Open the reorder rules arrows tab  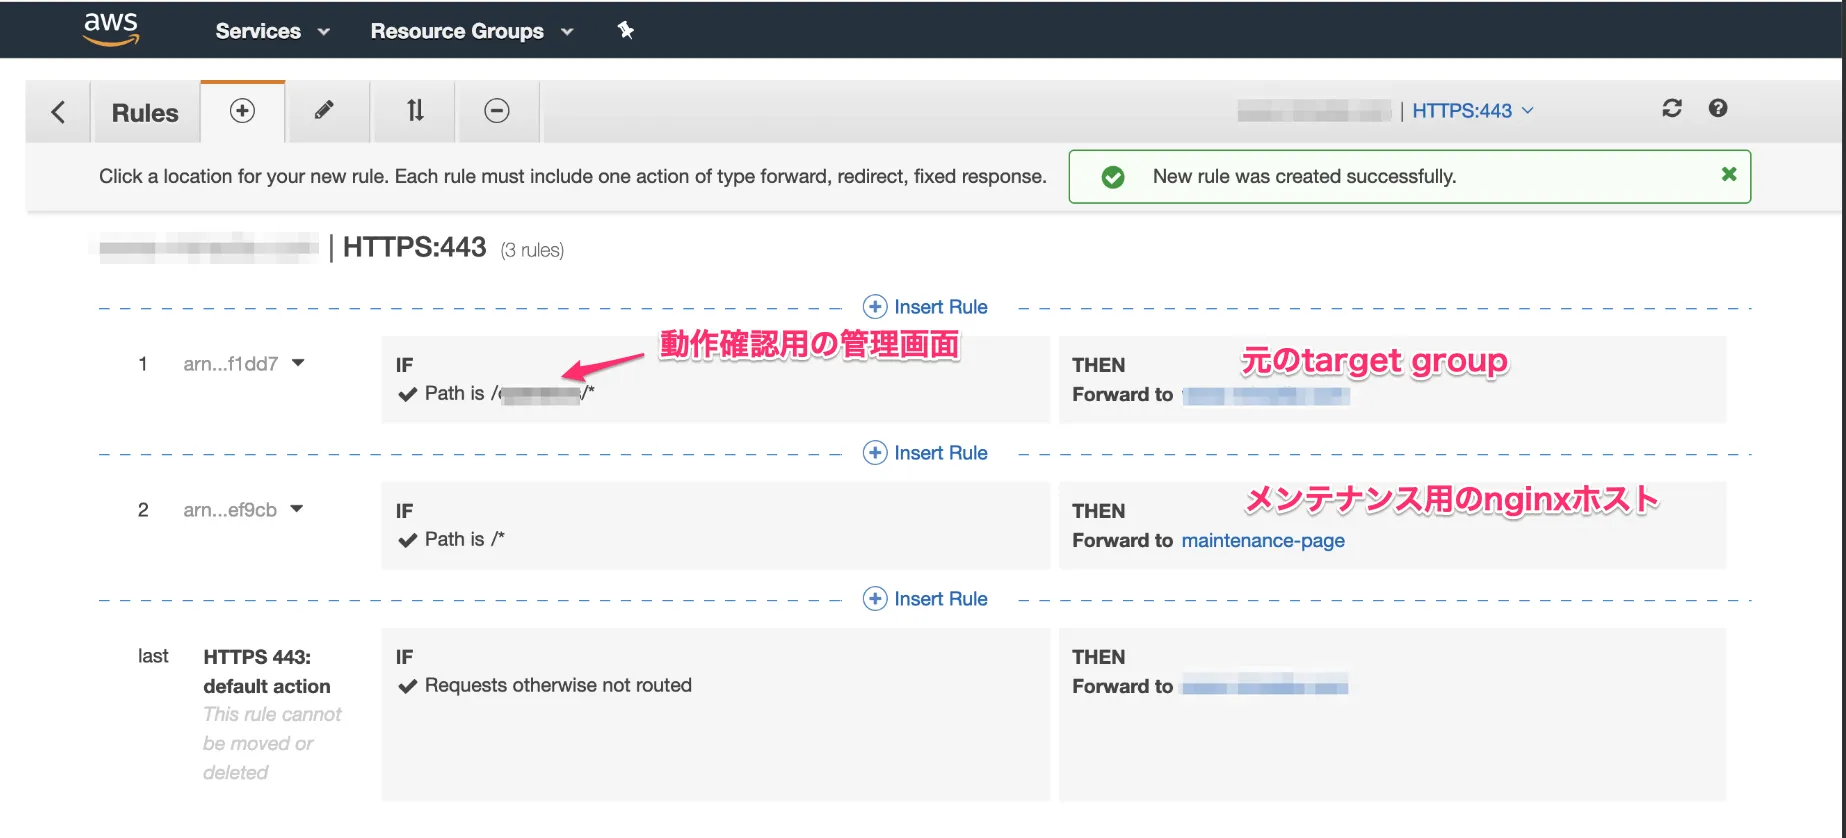click(x=415, y=111)
